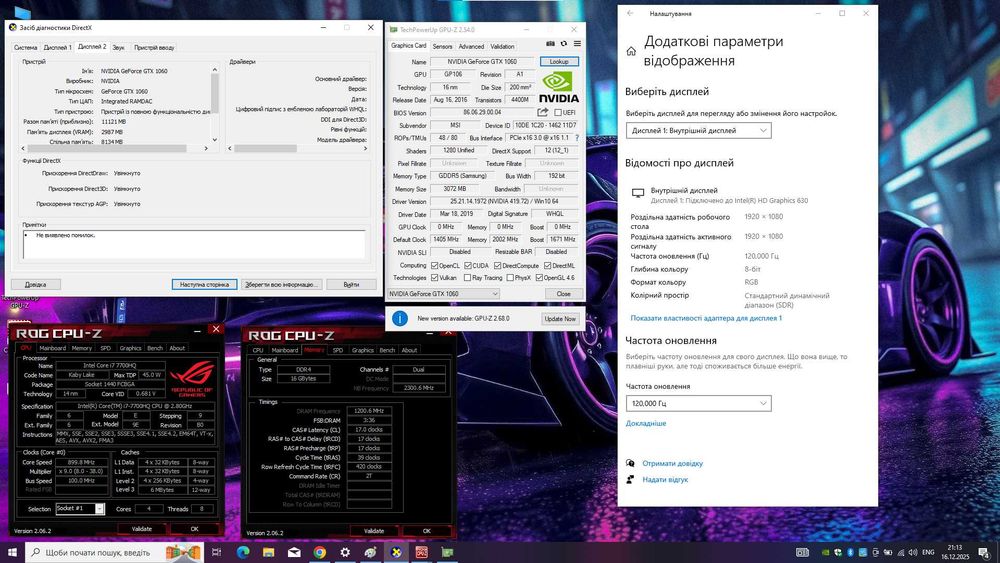Click the green GPU-Z taskbar icon
1000x563 pixels.
(447, 552)
